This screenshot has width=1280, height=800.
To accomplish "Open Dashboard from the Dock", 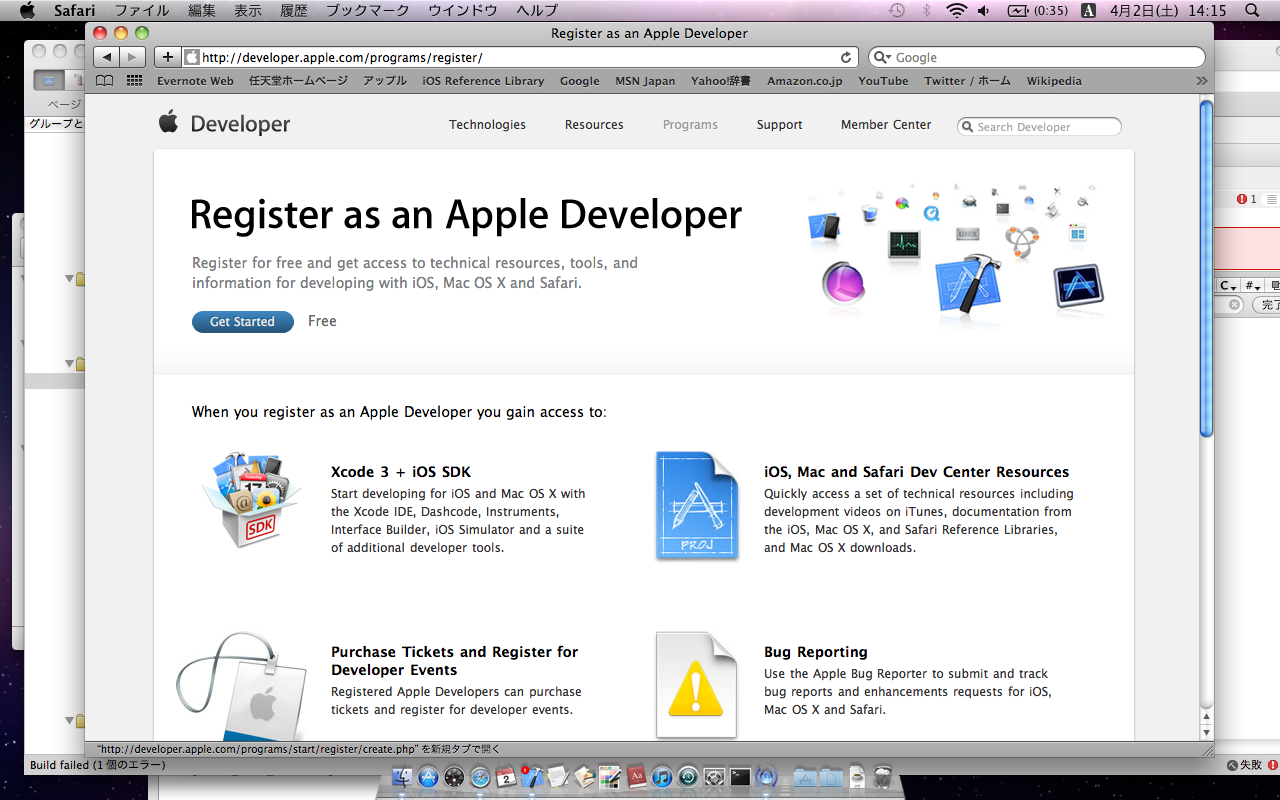I will coord(454,777).
